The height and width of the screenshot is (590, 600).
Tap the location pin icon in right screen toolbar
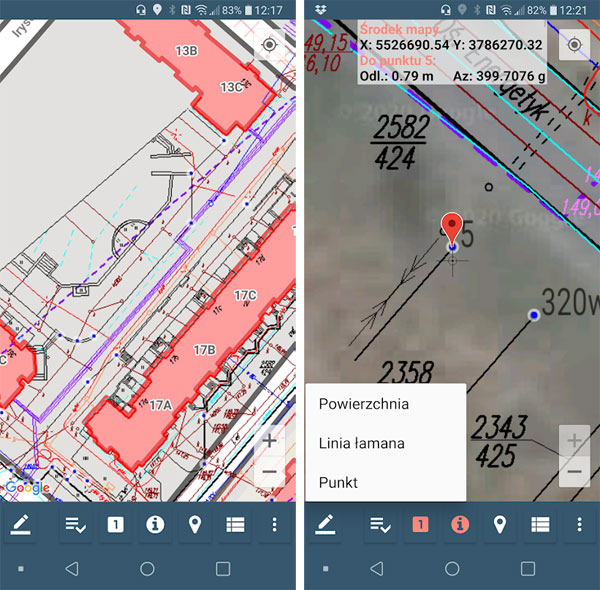[x=499, y=525]
